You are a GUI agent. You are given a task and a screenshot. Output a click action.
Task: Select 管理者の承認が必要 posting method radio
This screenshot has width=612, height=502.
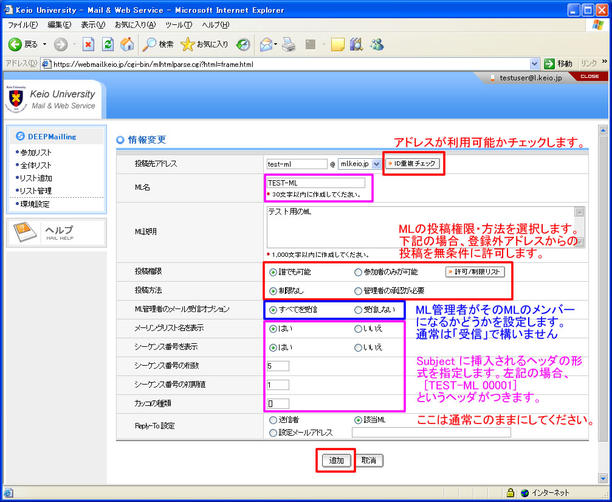tap(360, 290)
